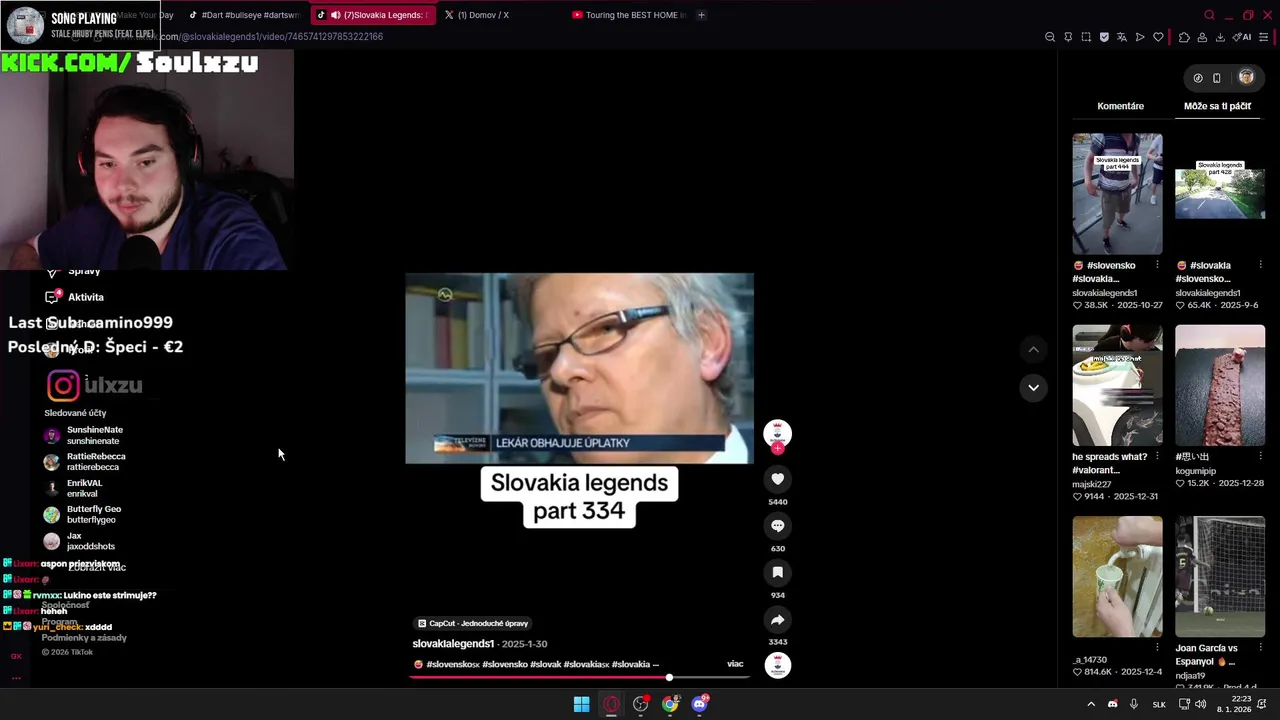Open the browser extensions puzzle icon
This screenshot has width=1280, height=720.
coord(1184,37)
